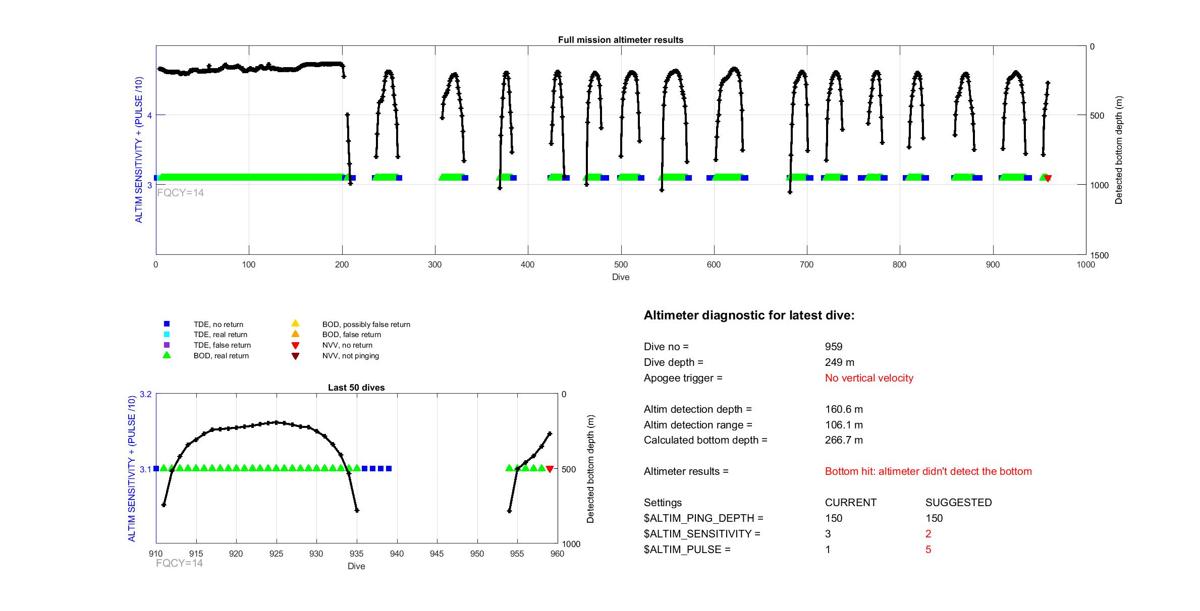The image size is (1200, 611).
Task: Click the 'Dive depth =' label
Action: click(674, 362)
